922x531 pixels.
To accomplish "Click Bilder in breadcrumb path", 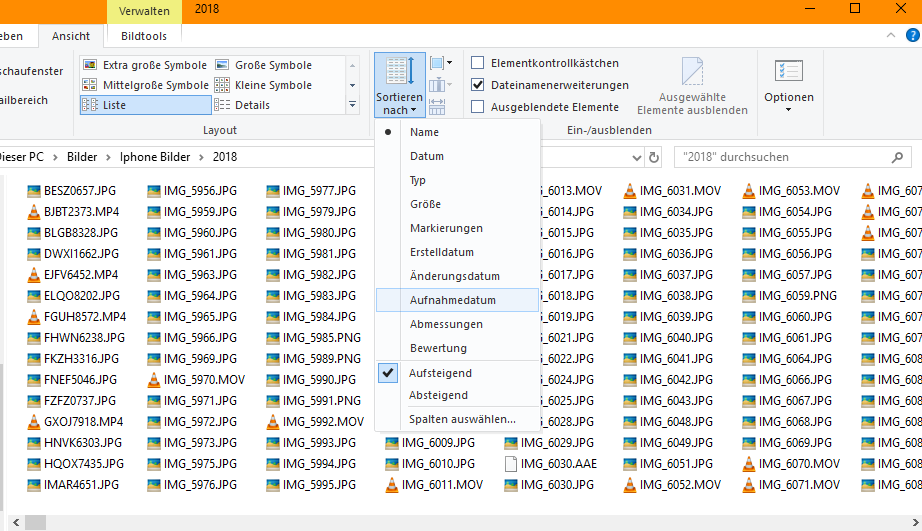I will 82,157.
